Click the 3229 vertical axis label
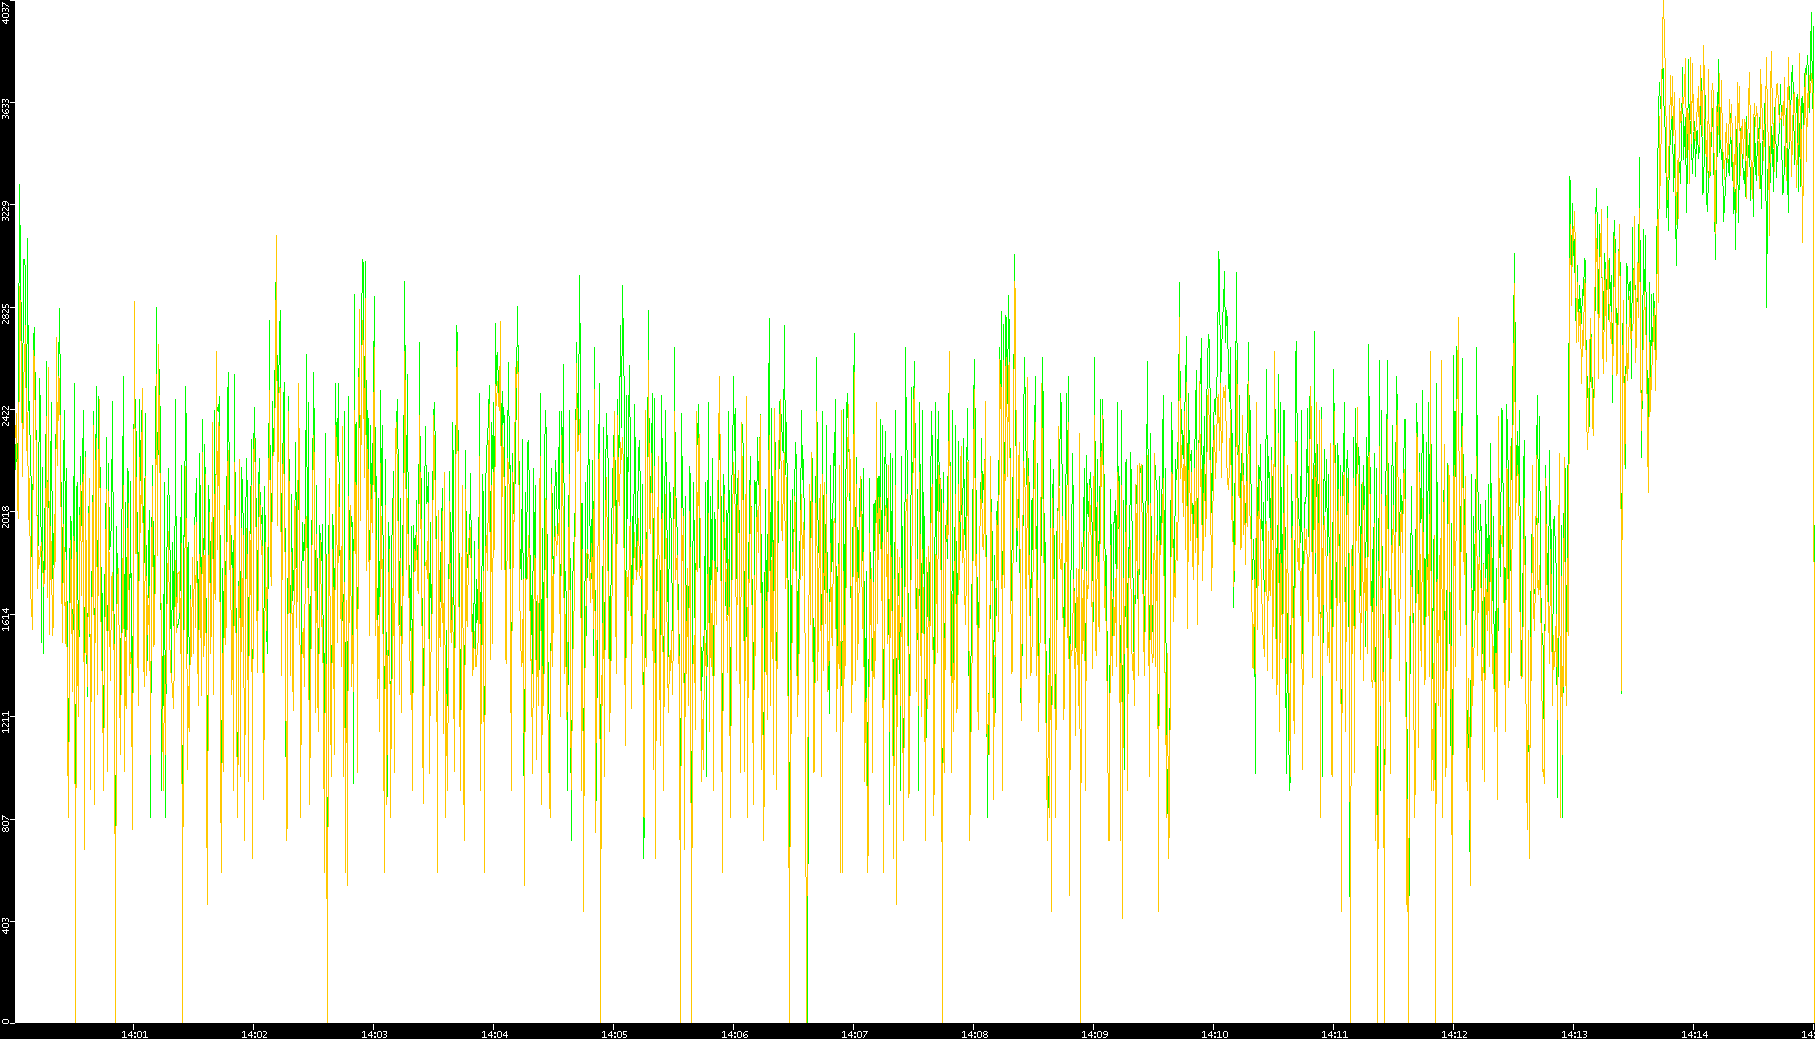The width and height of the screenshot is (1815, 1039). (7, 210)
